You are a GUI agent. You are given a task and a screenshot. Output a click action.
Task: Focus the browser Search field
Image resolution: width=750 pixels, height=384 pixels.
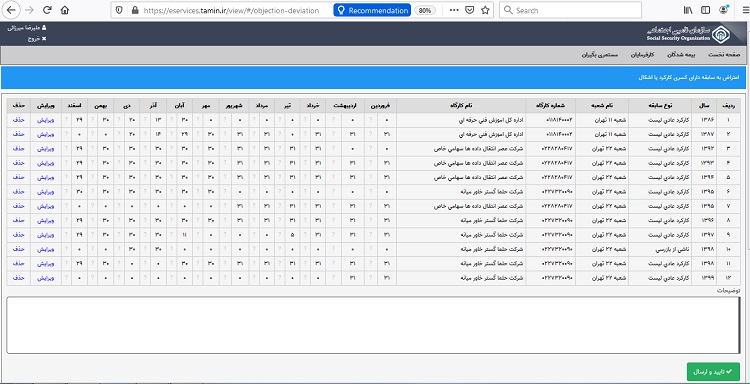(x=570, y=10)
